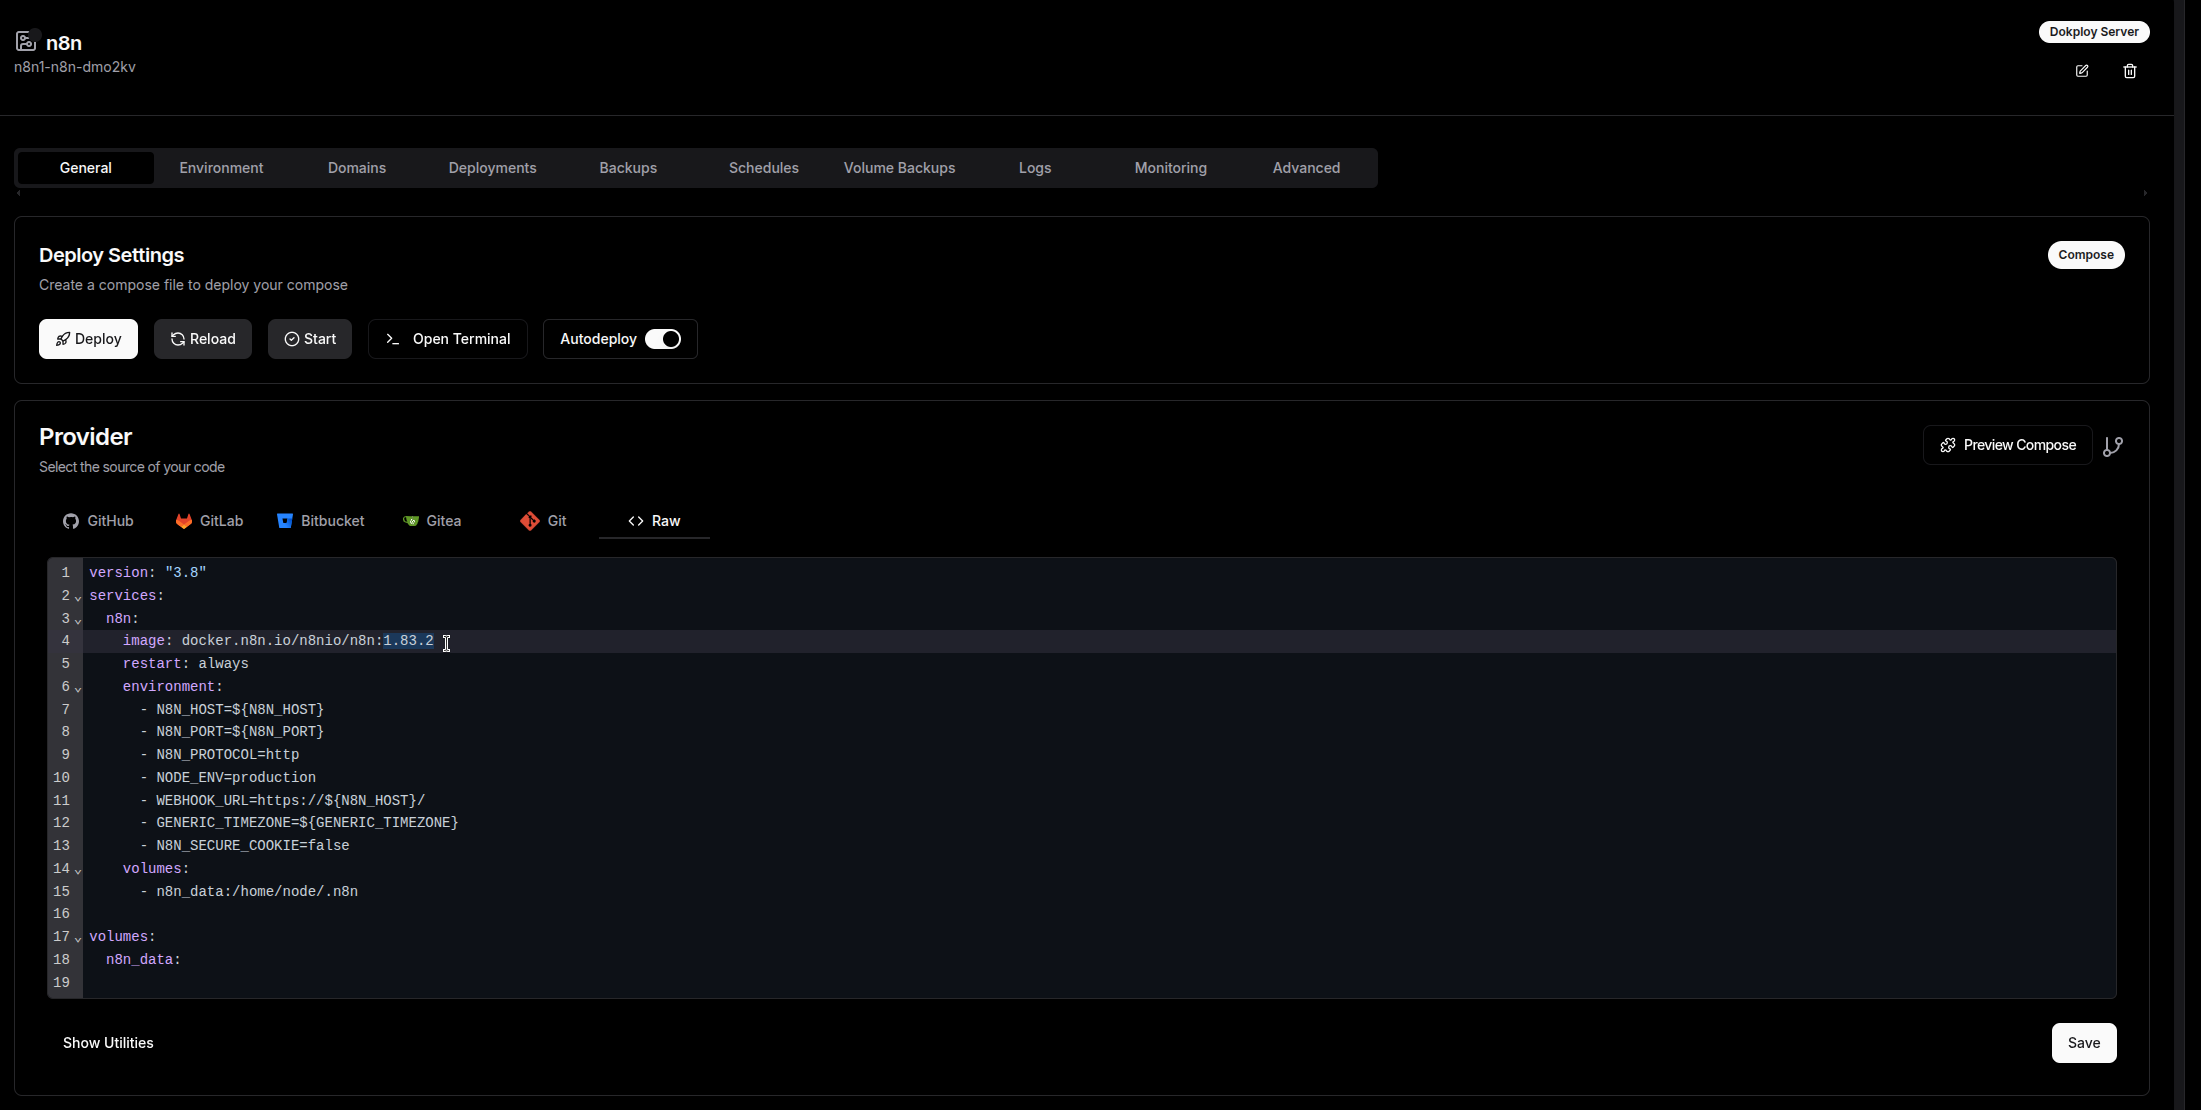Click the edit pencil icon for n8n
This screenshot has height=1110, width=2201.
click(x=2082, y=71)
